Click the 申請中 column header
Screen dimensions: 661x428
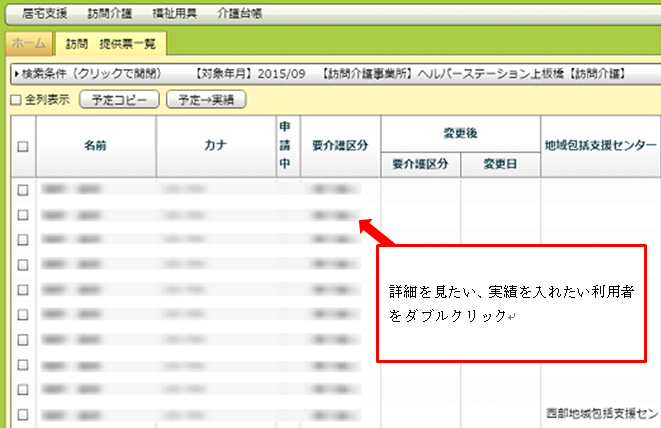coord(285,146)
